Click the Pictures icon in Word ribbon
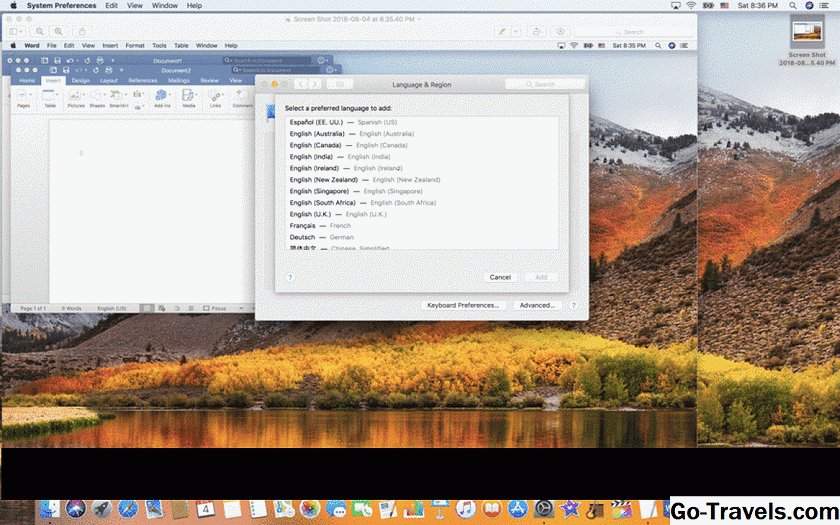Image resolution: width=840 pixels, height=525 pixels. click(x=76, y=96)
